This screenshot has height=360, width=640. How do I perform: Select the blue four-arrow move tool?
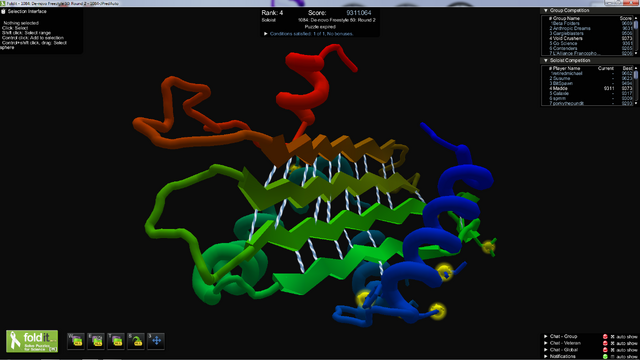pos(156,341)
